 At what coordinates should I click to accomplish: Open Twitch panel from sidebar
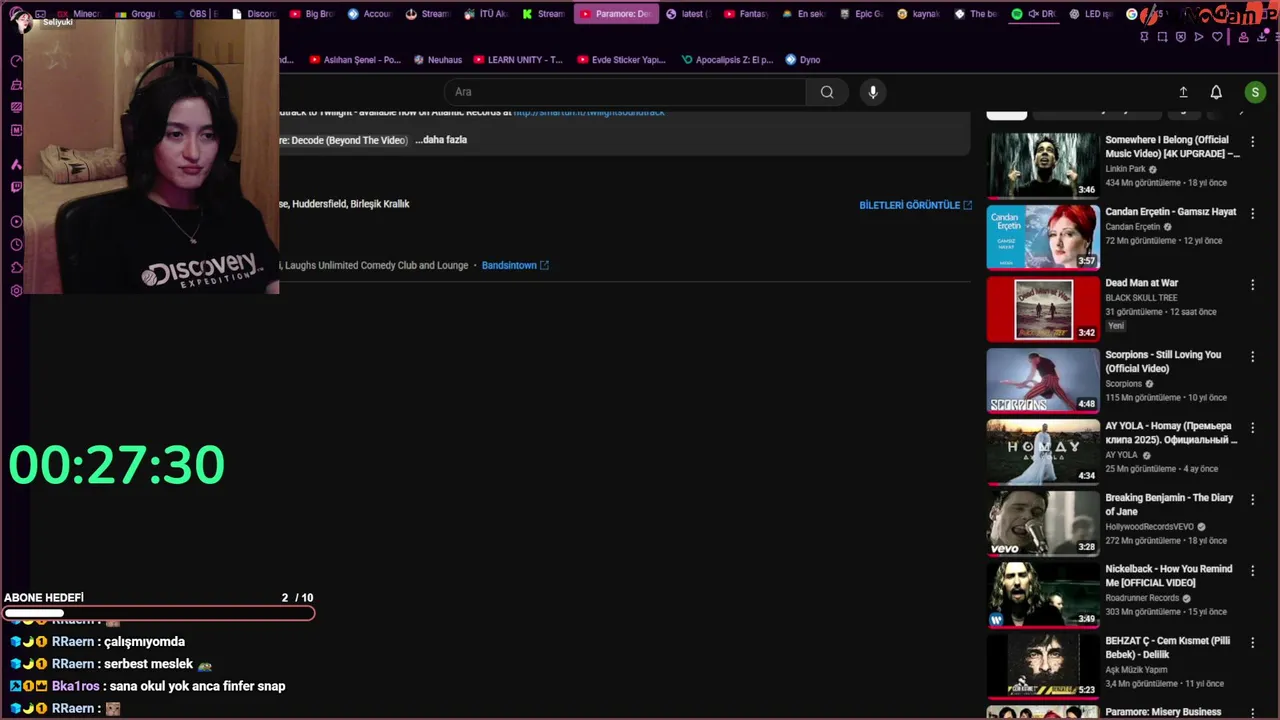[16, 187]
